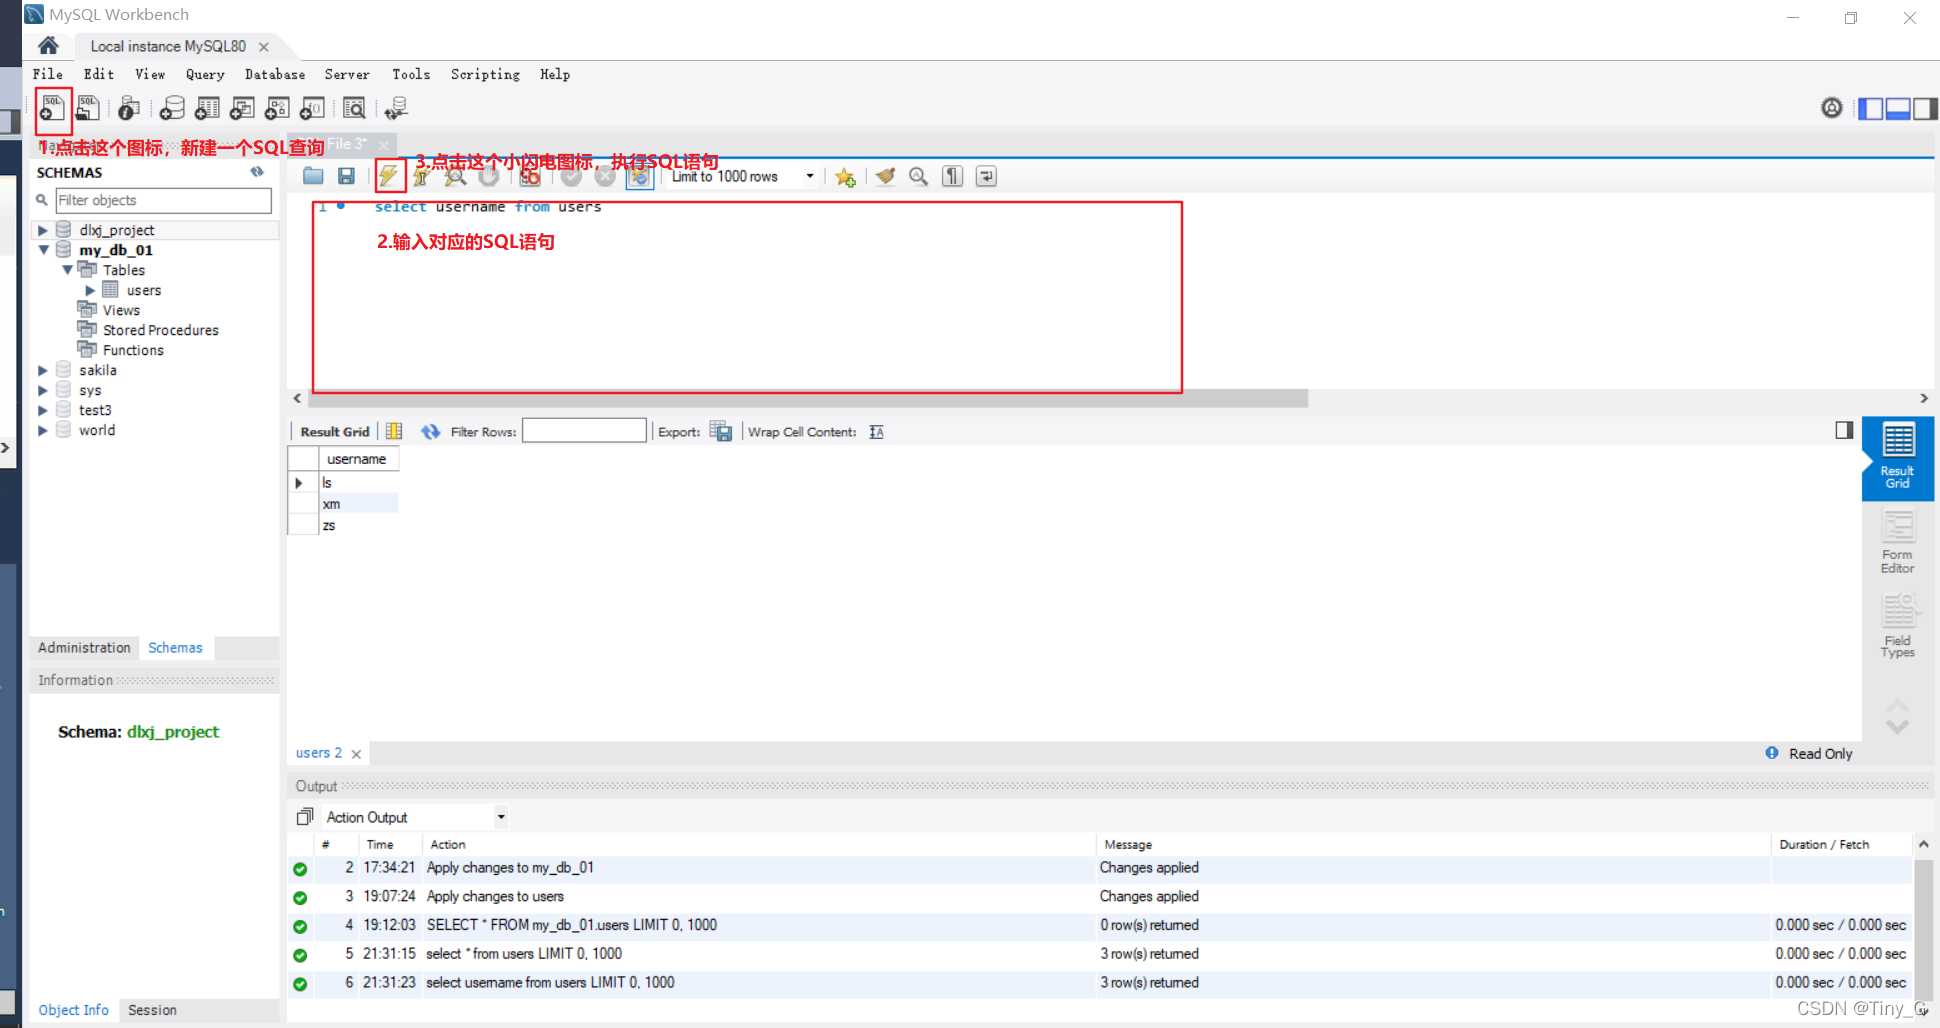Run EXPLAIN on the current statement

tap(455, 177)
